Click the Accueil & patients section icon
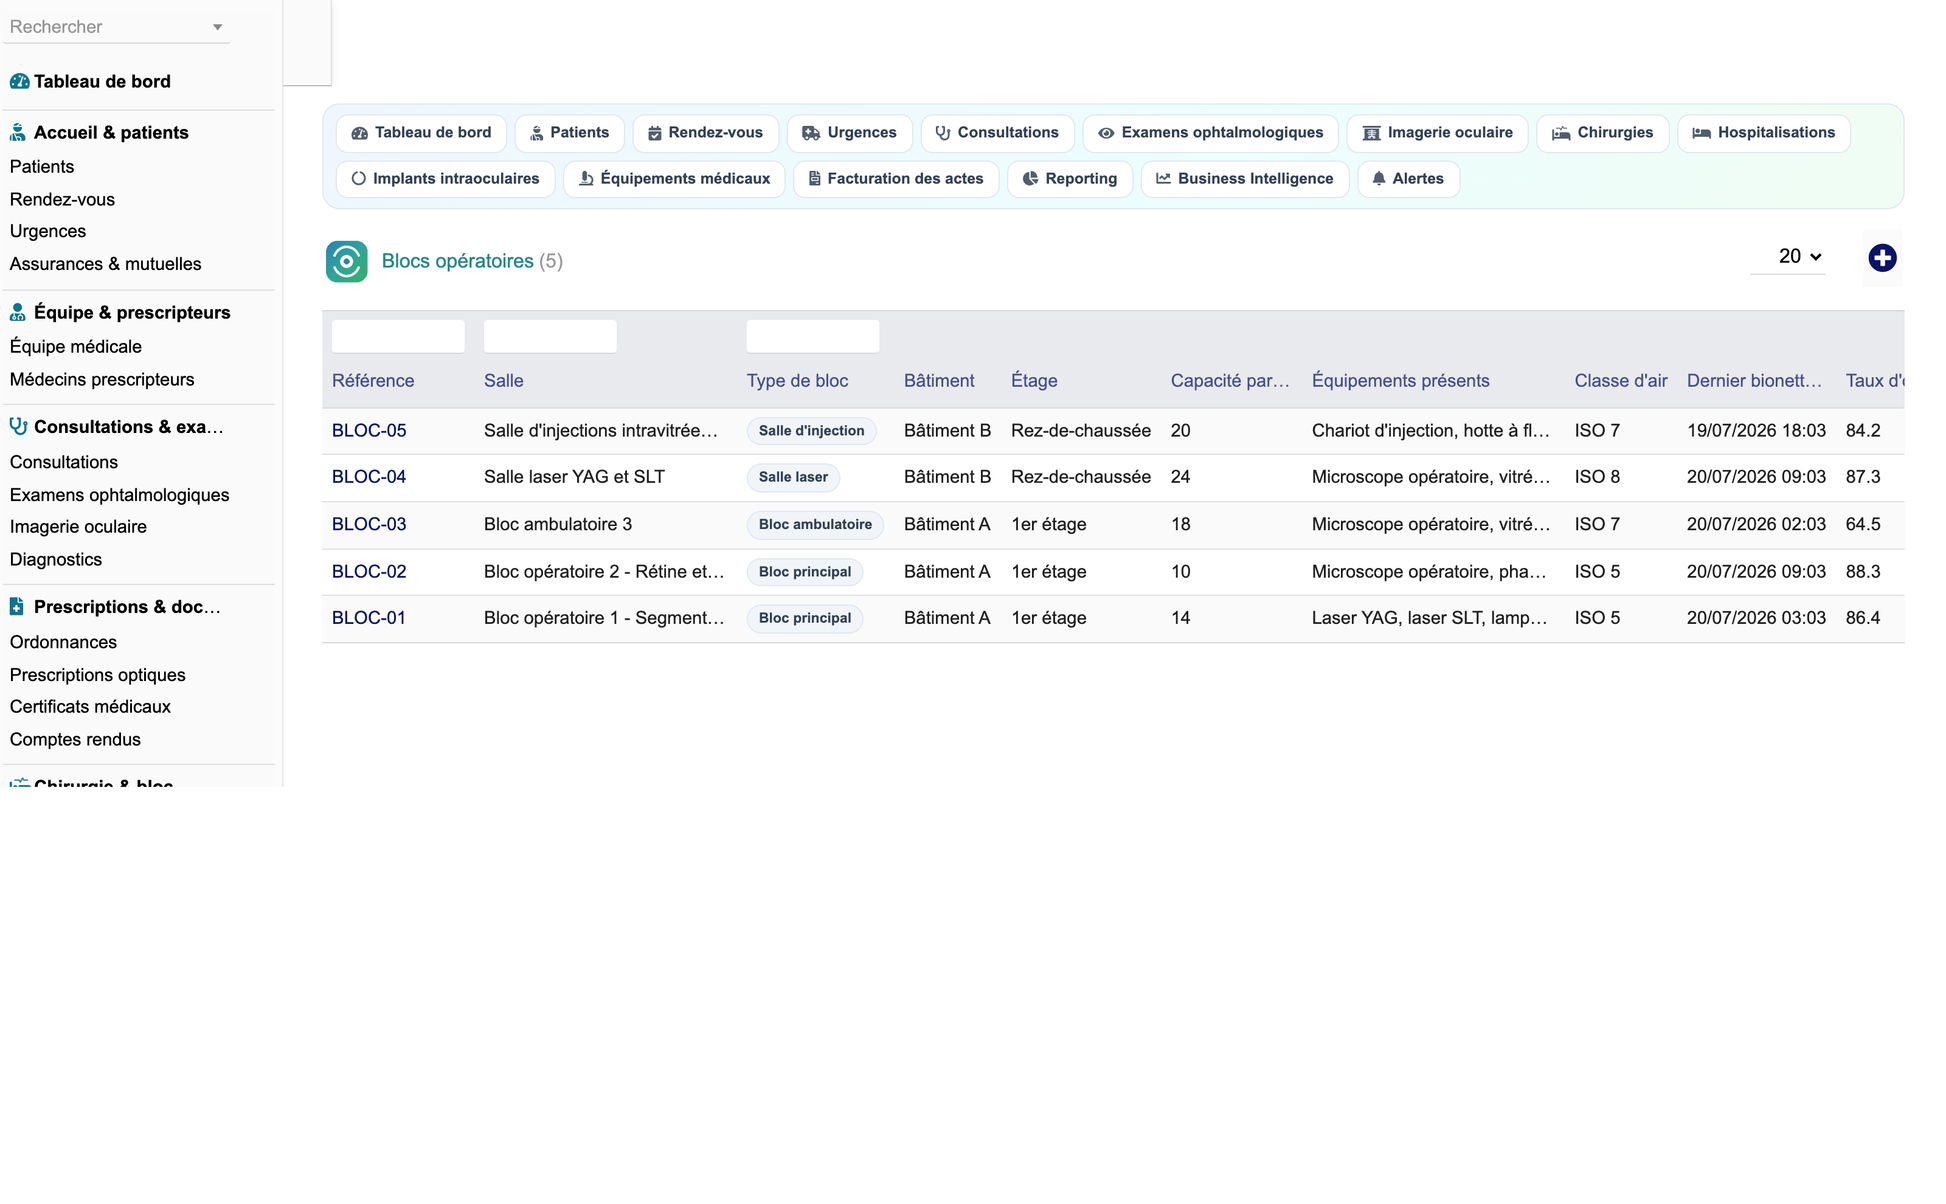Screen dimensions: 1946x1204 (18, 133)
